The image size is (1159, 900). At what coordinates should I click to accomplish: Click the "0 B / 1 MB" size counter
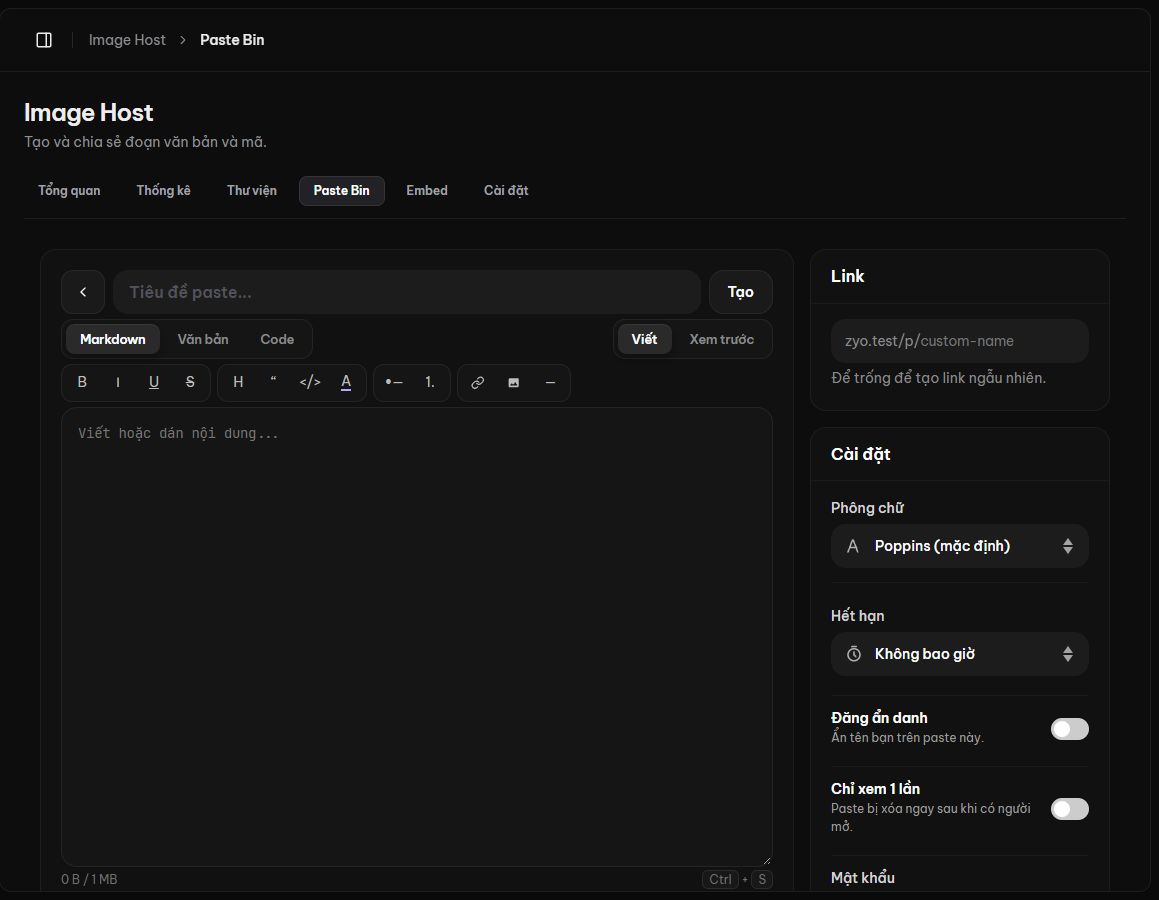coord(89,879)
